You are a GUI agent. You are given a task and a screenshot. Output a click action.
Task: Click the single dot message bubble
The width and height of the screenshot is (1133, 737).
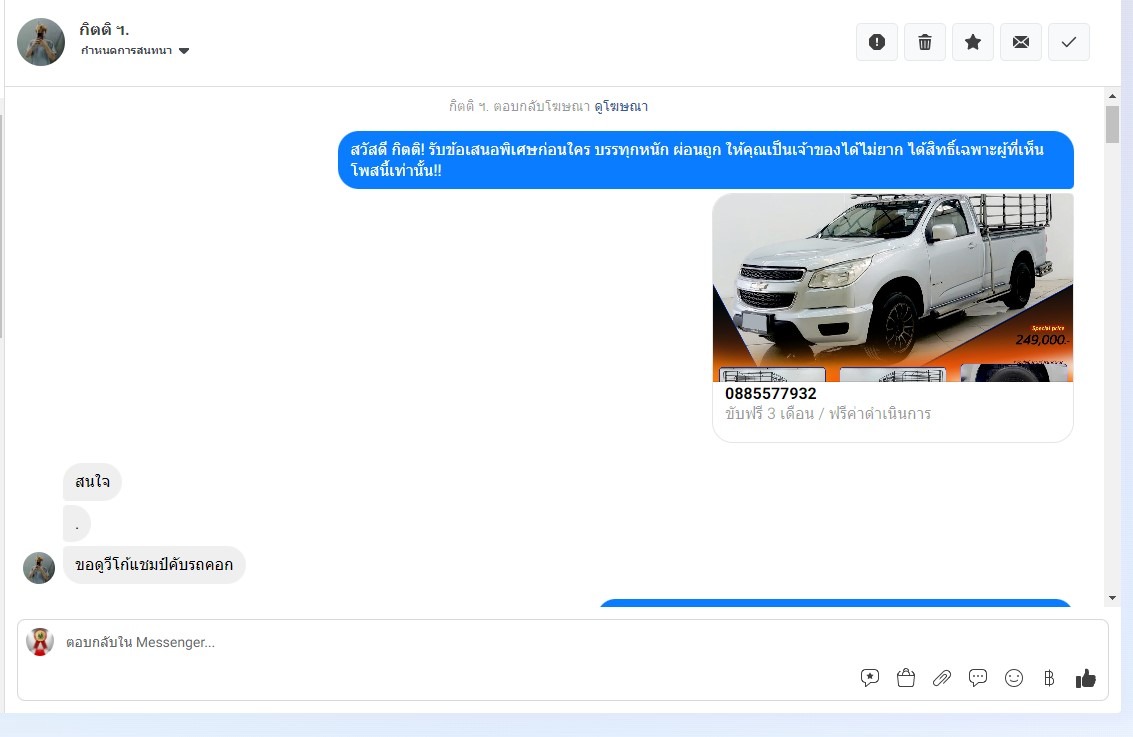77,524
